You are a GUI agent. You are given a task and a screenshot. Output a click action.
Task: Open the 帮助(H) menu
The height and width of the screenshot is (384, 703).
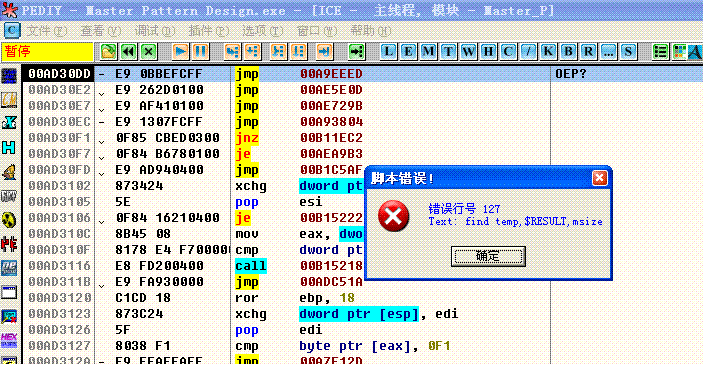point(371,31)
